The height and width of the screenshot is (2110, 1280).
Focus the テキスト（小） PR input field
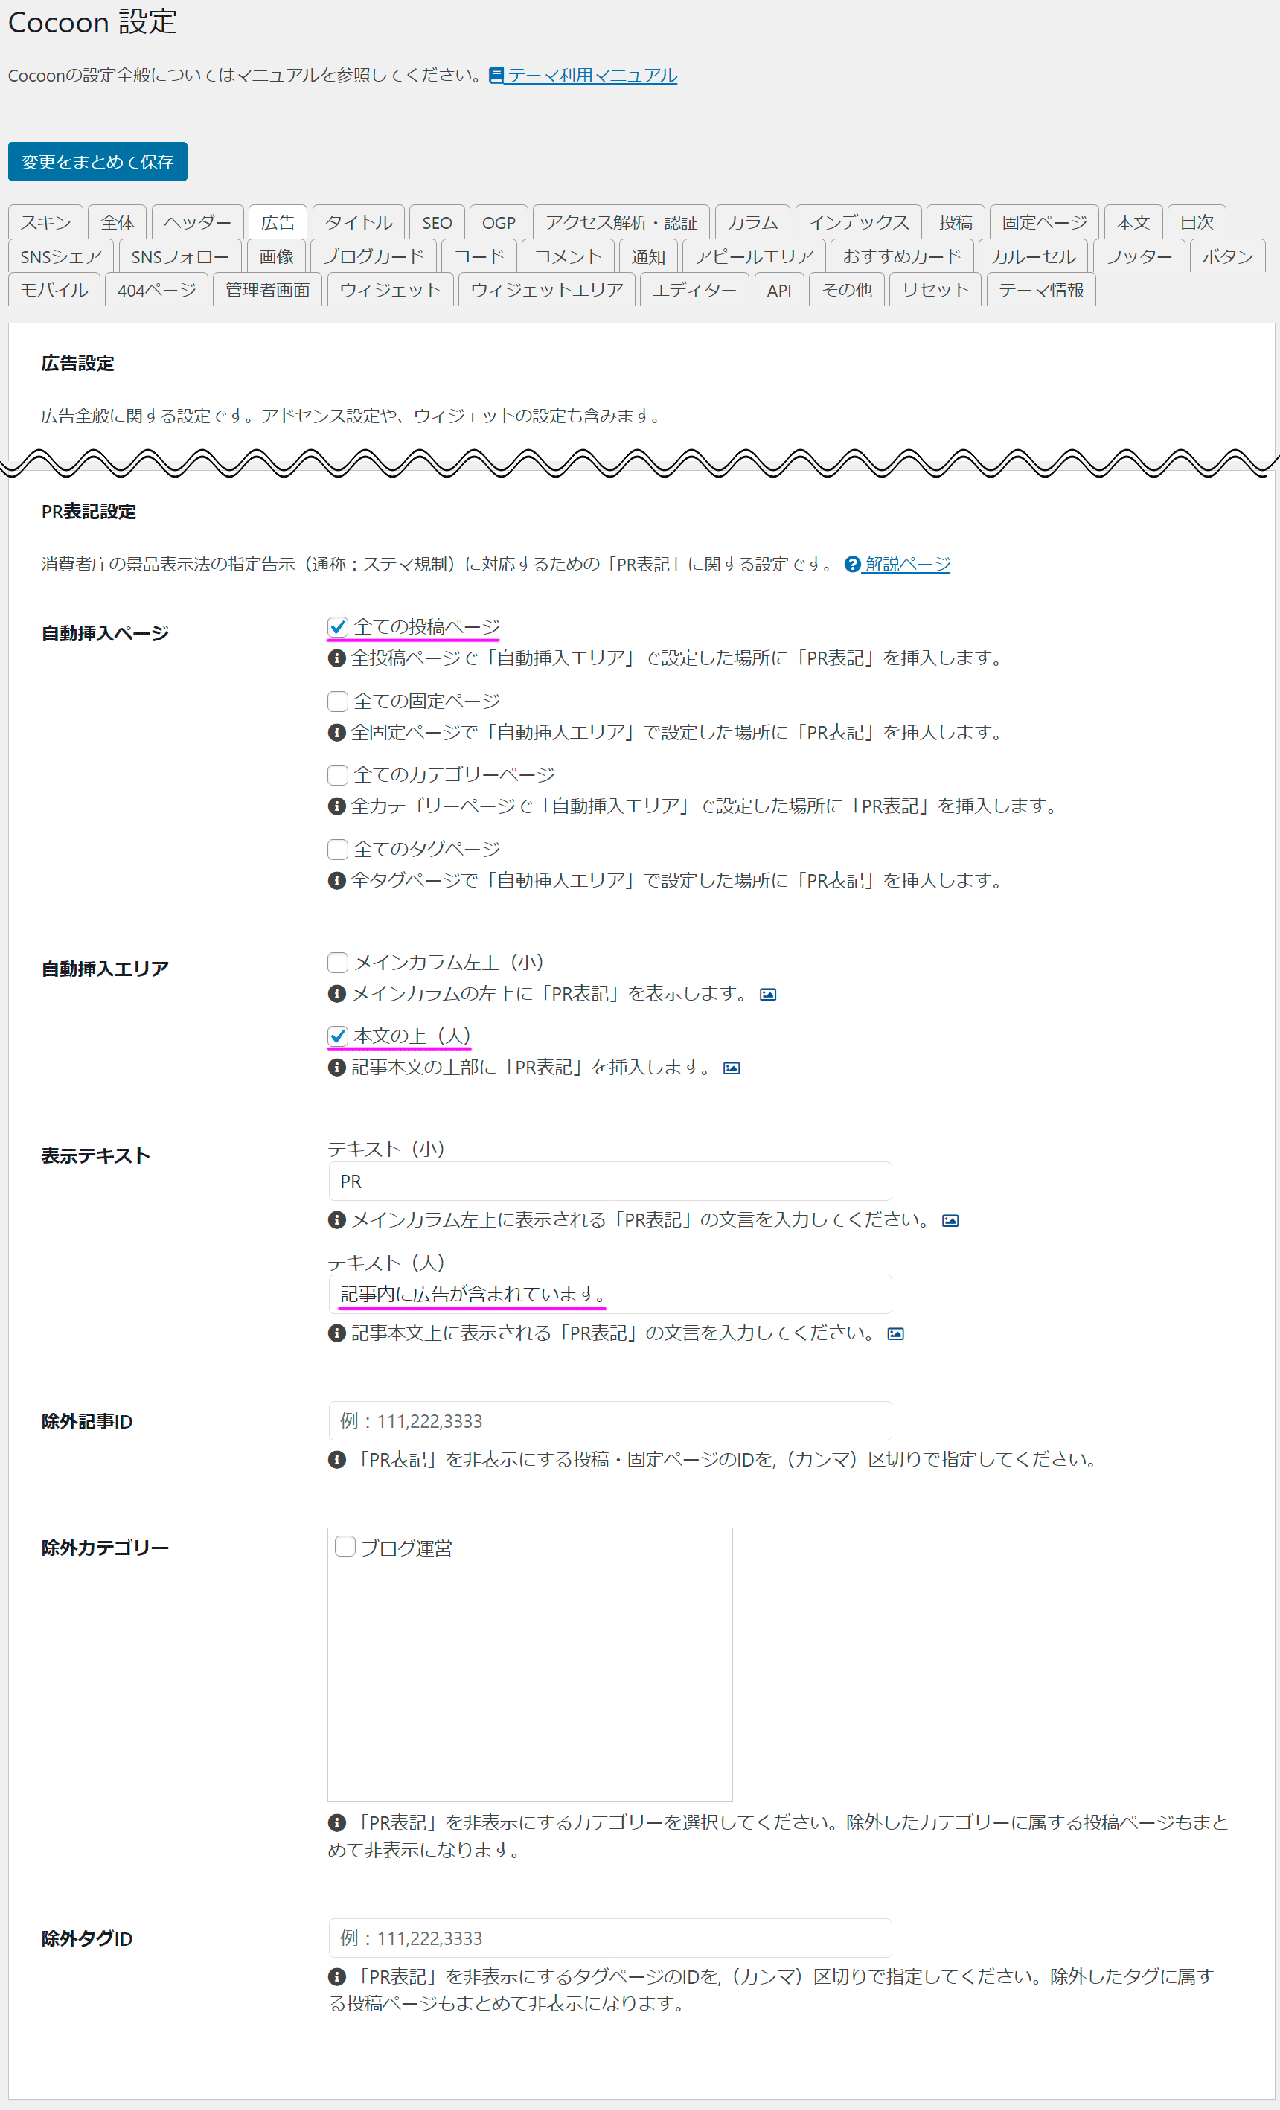click(x=610, y=1181)
